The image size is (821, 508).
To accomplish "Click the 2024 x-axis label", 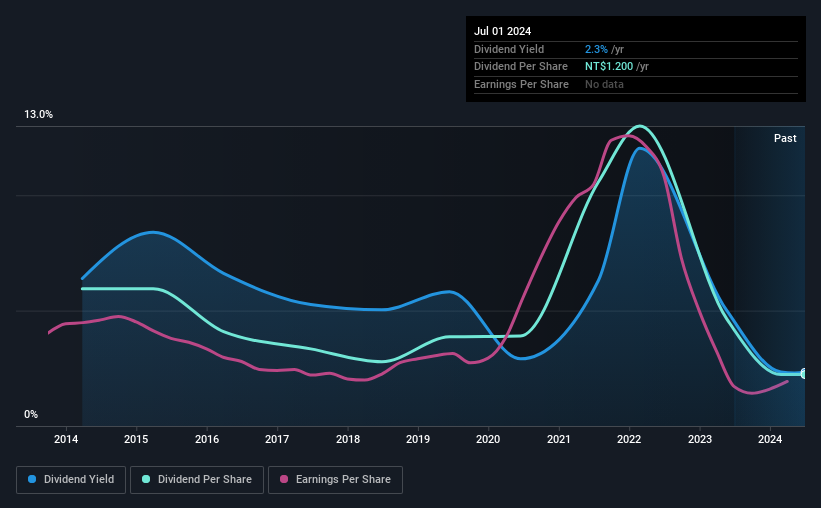I will [x=770, y=439].
